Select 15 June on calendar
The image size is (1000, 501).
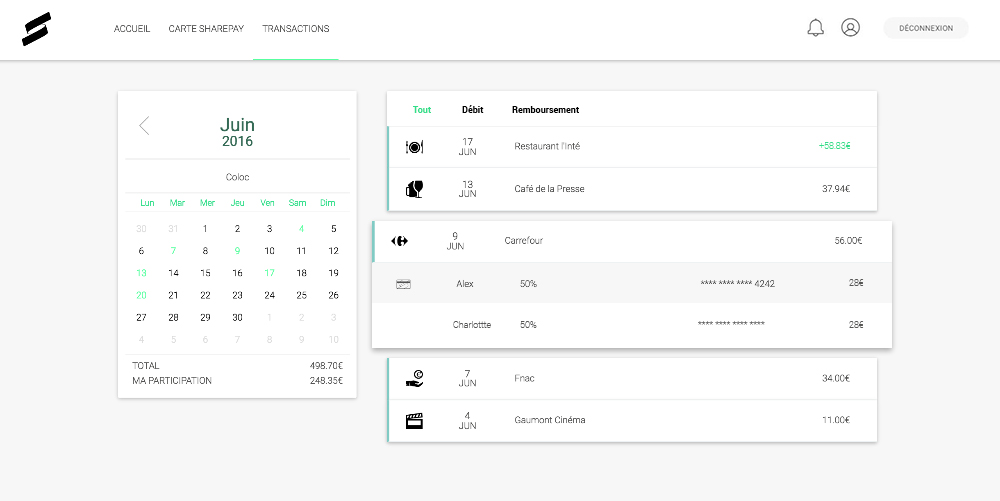pyautogui.click(x=205, y=273)
